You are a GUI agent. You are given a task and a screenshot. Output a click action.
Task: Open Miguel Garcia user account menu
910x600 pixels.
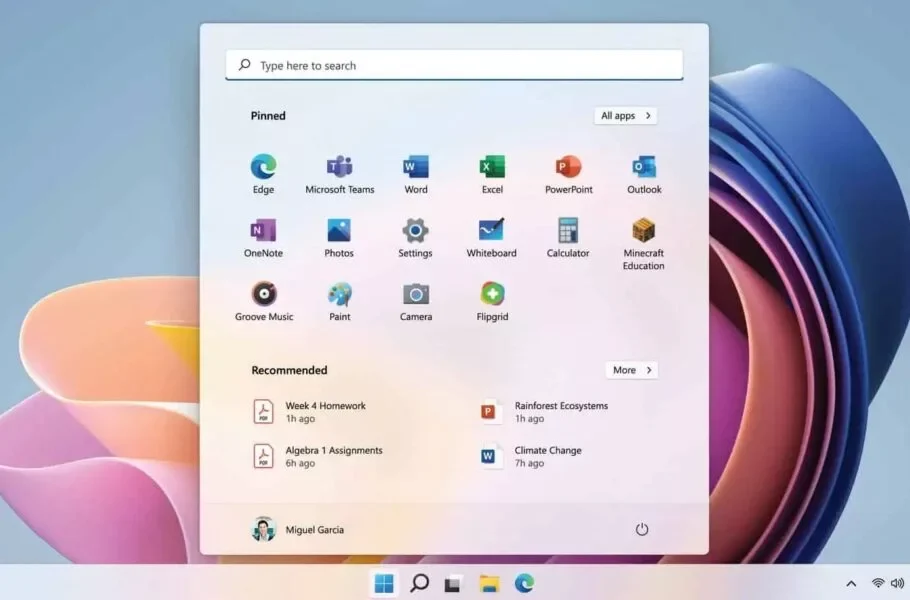(x=298, y=529)
